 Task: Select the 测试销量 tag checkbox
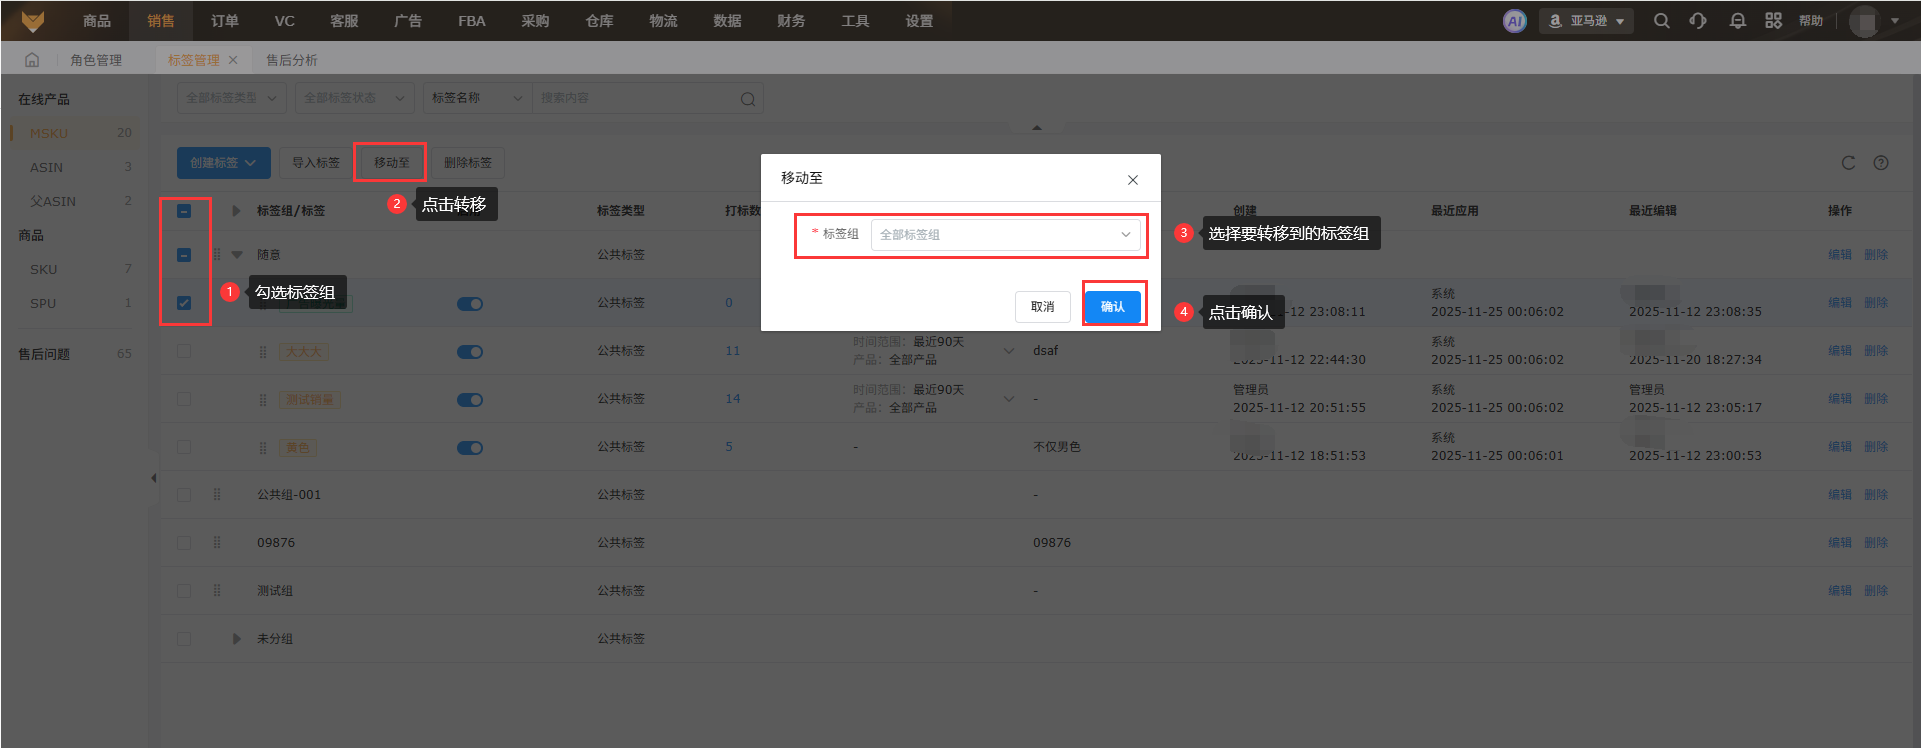(184, 399)
